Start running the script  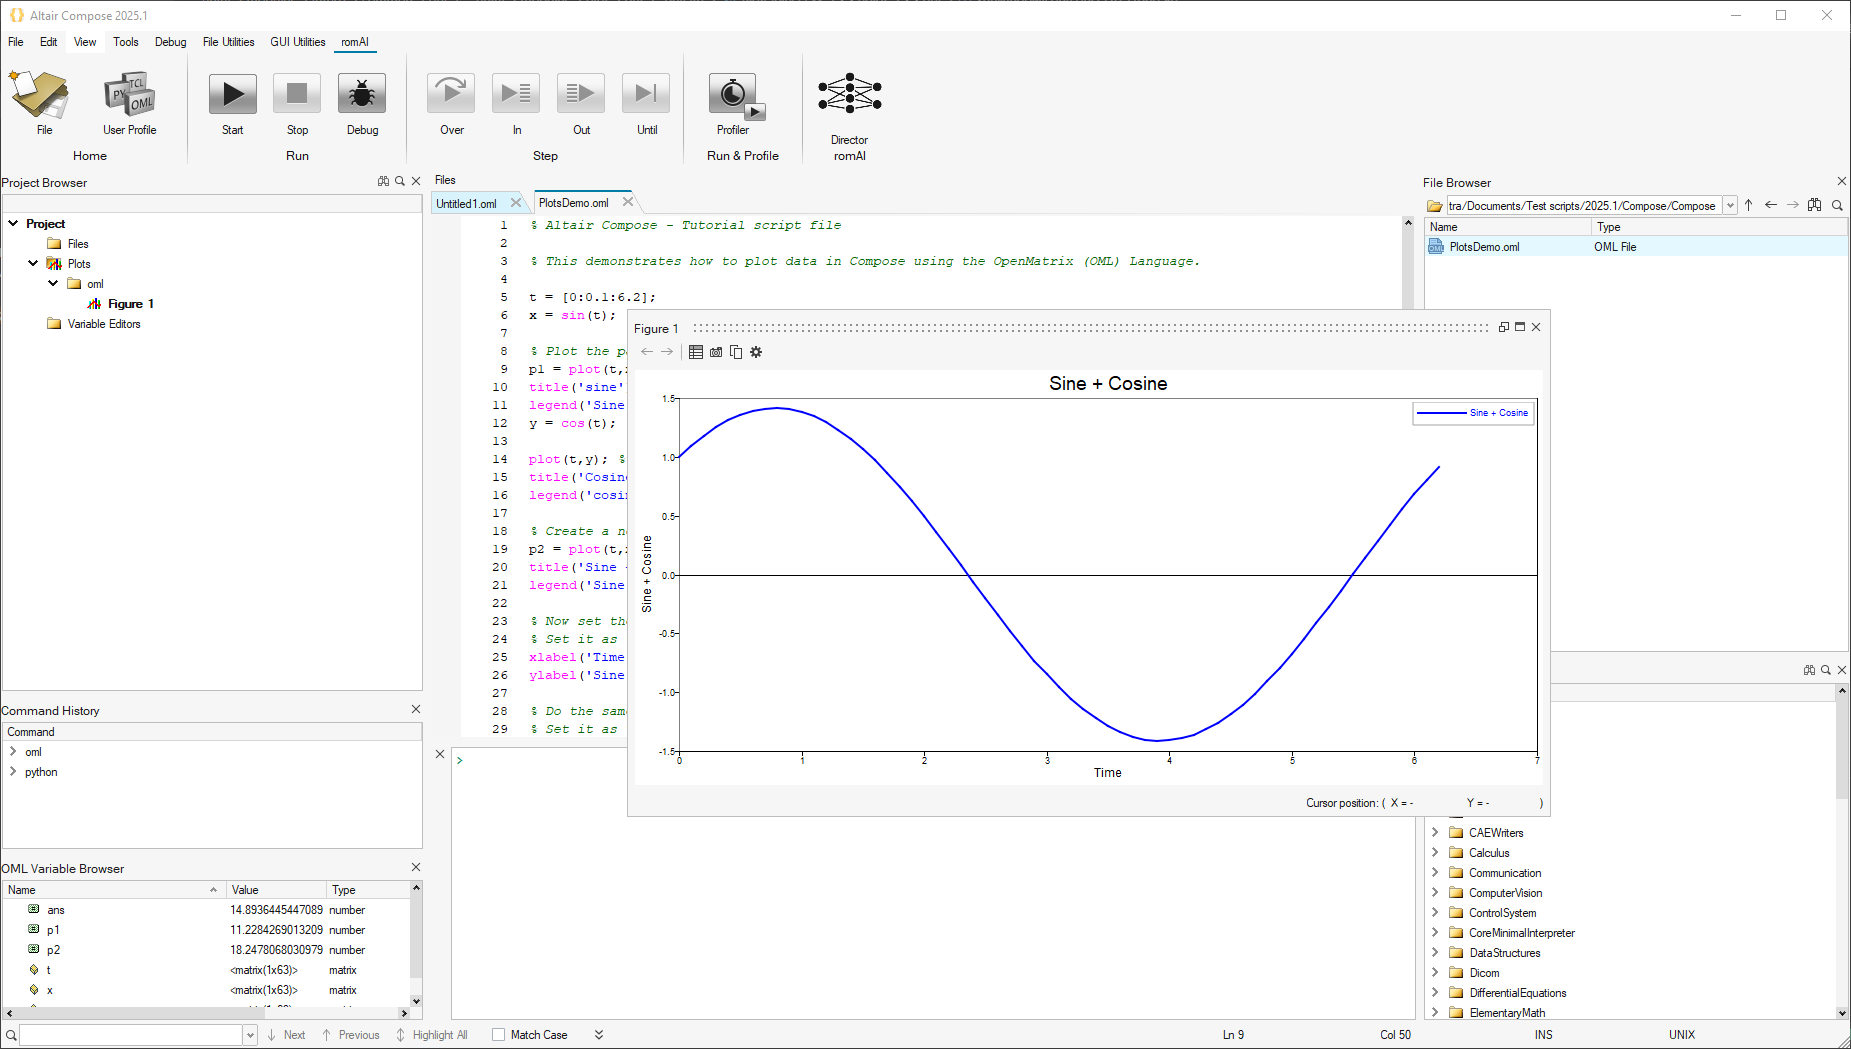tap(233, 94)
